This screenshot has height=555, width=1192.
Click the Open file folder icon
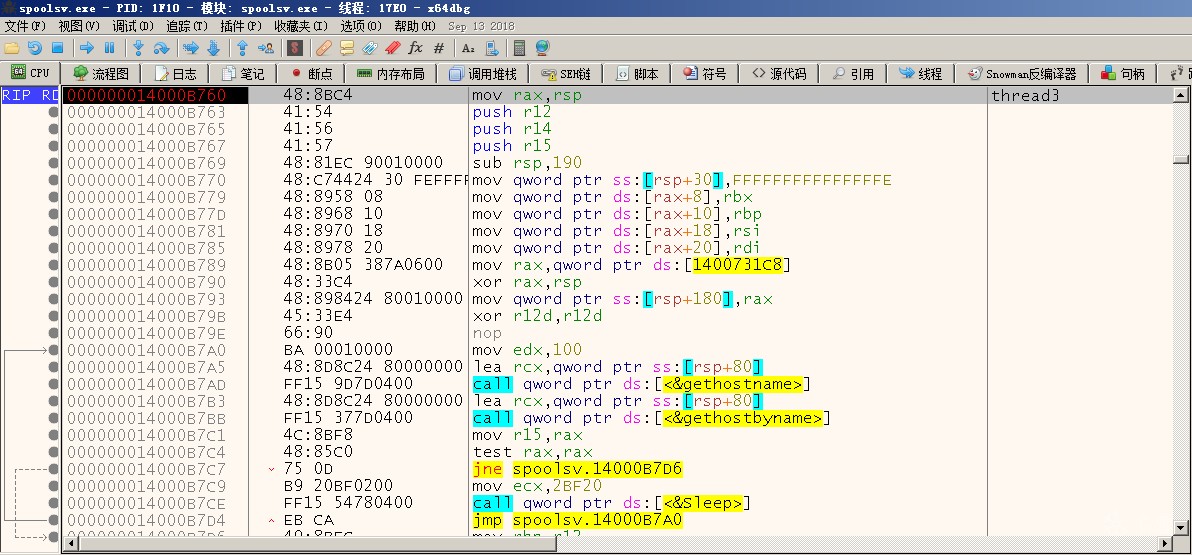[12, 48]
